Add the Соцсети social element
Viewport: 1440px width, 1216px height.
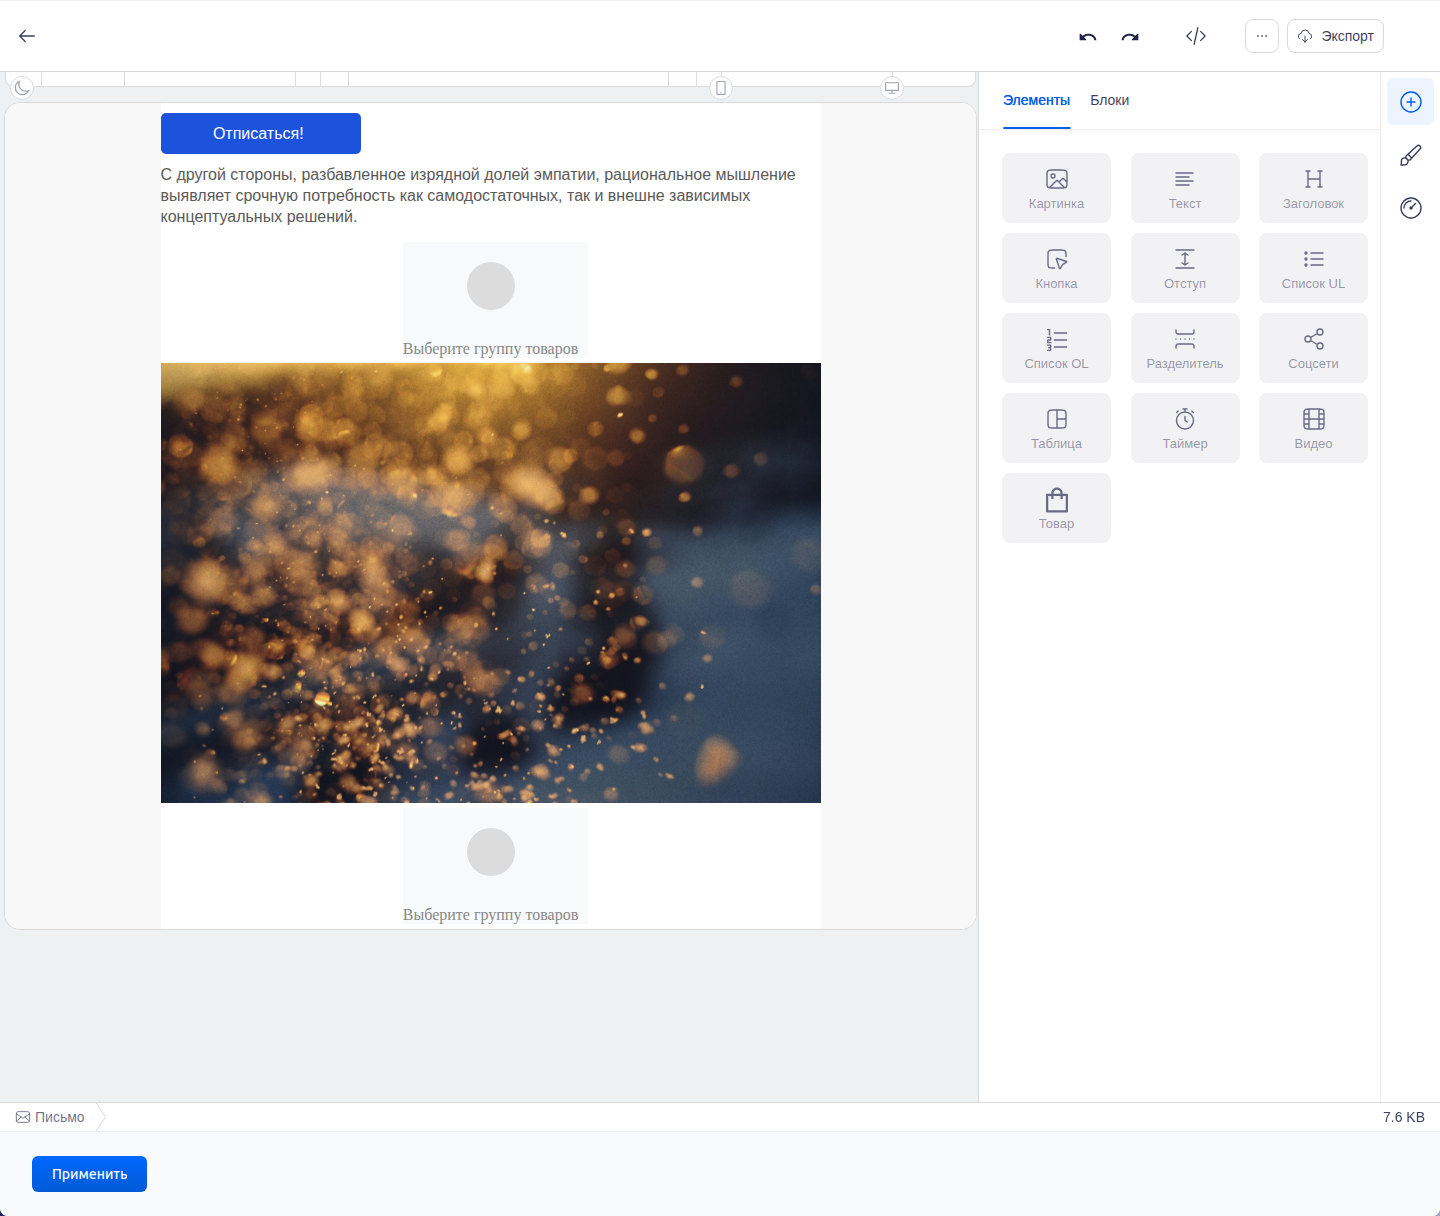(1313, 348)
